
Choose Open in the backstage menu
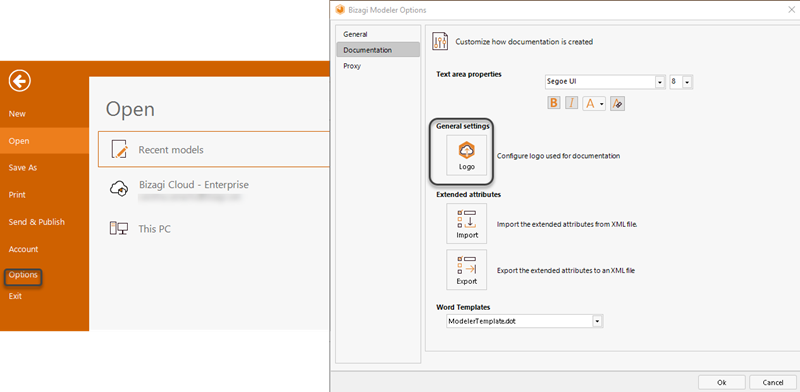44,141
